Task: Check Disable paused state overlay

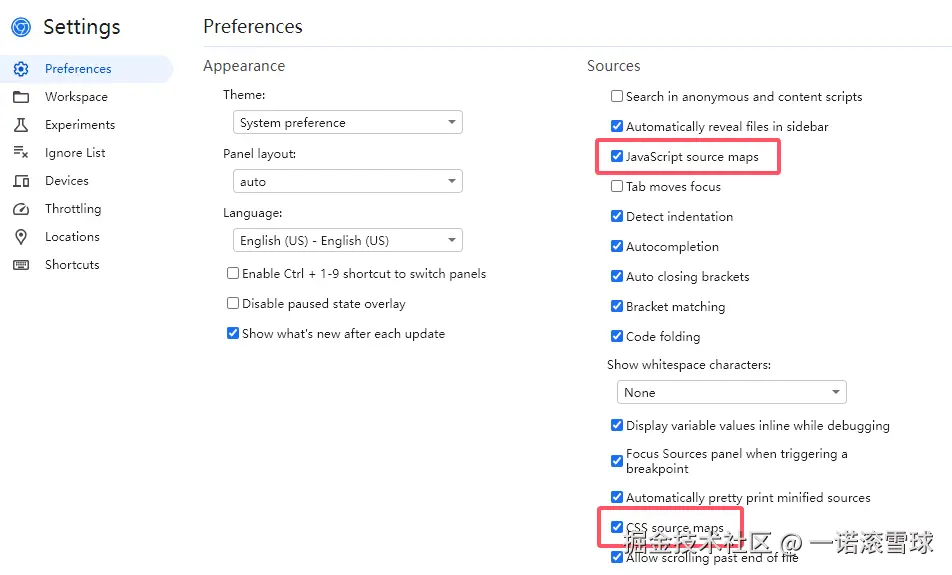Action: 233,304
